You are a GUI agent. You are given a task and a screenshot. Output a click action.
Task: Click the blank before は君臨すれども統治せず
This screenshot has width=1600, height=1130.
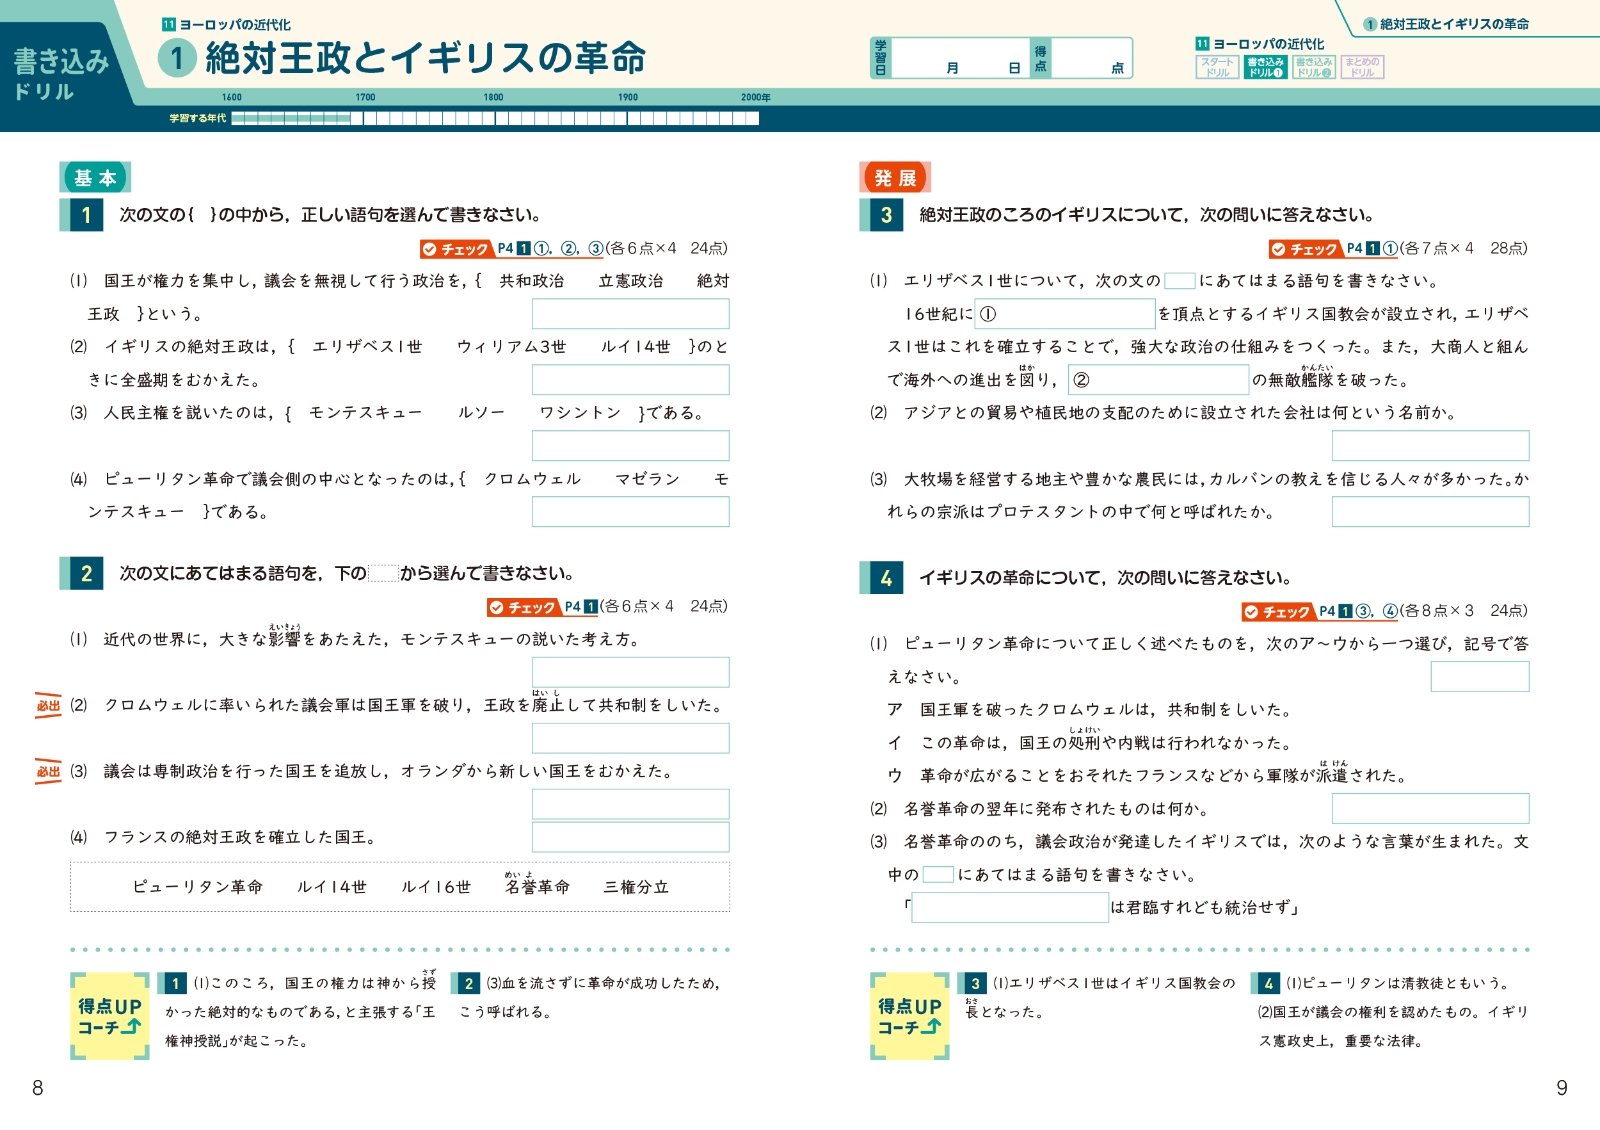click(1010, 908)
